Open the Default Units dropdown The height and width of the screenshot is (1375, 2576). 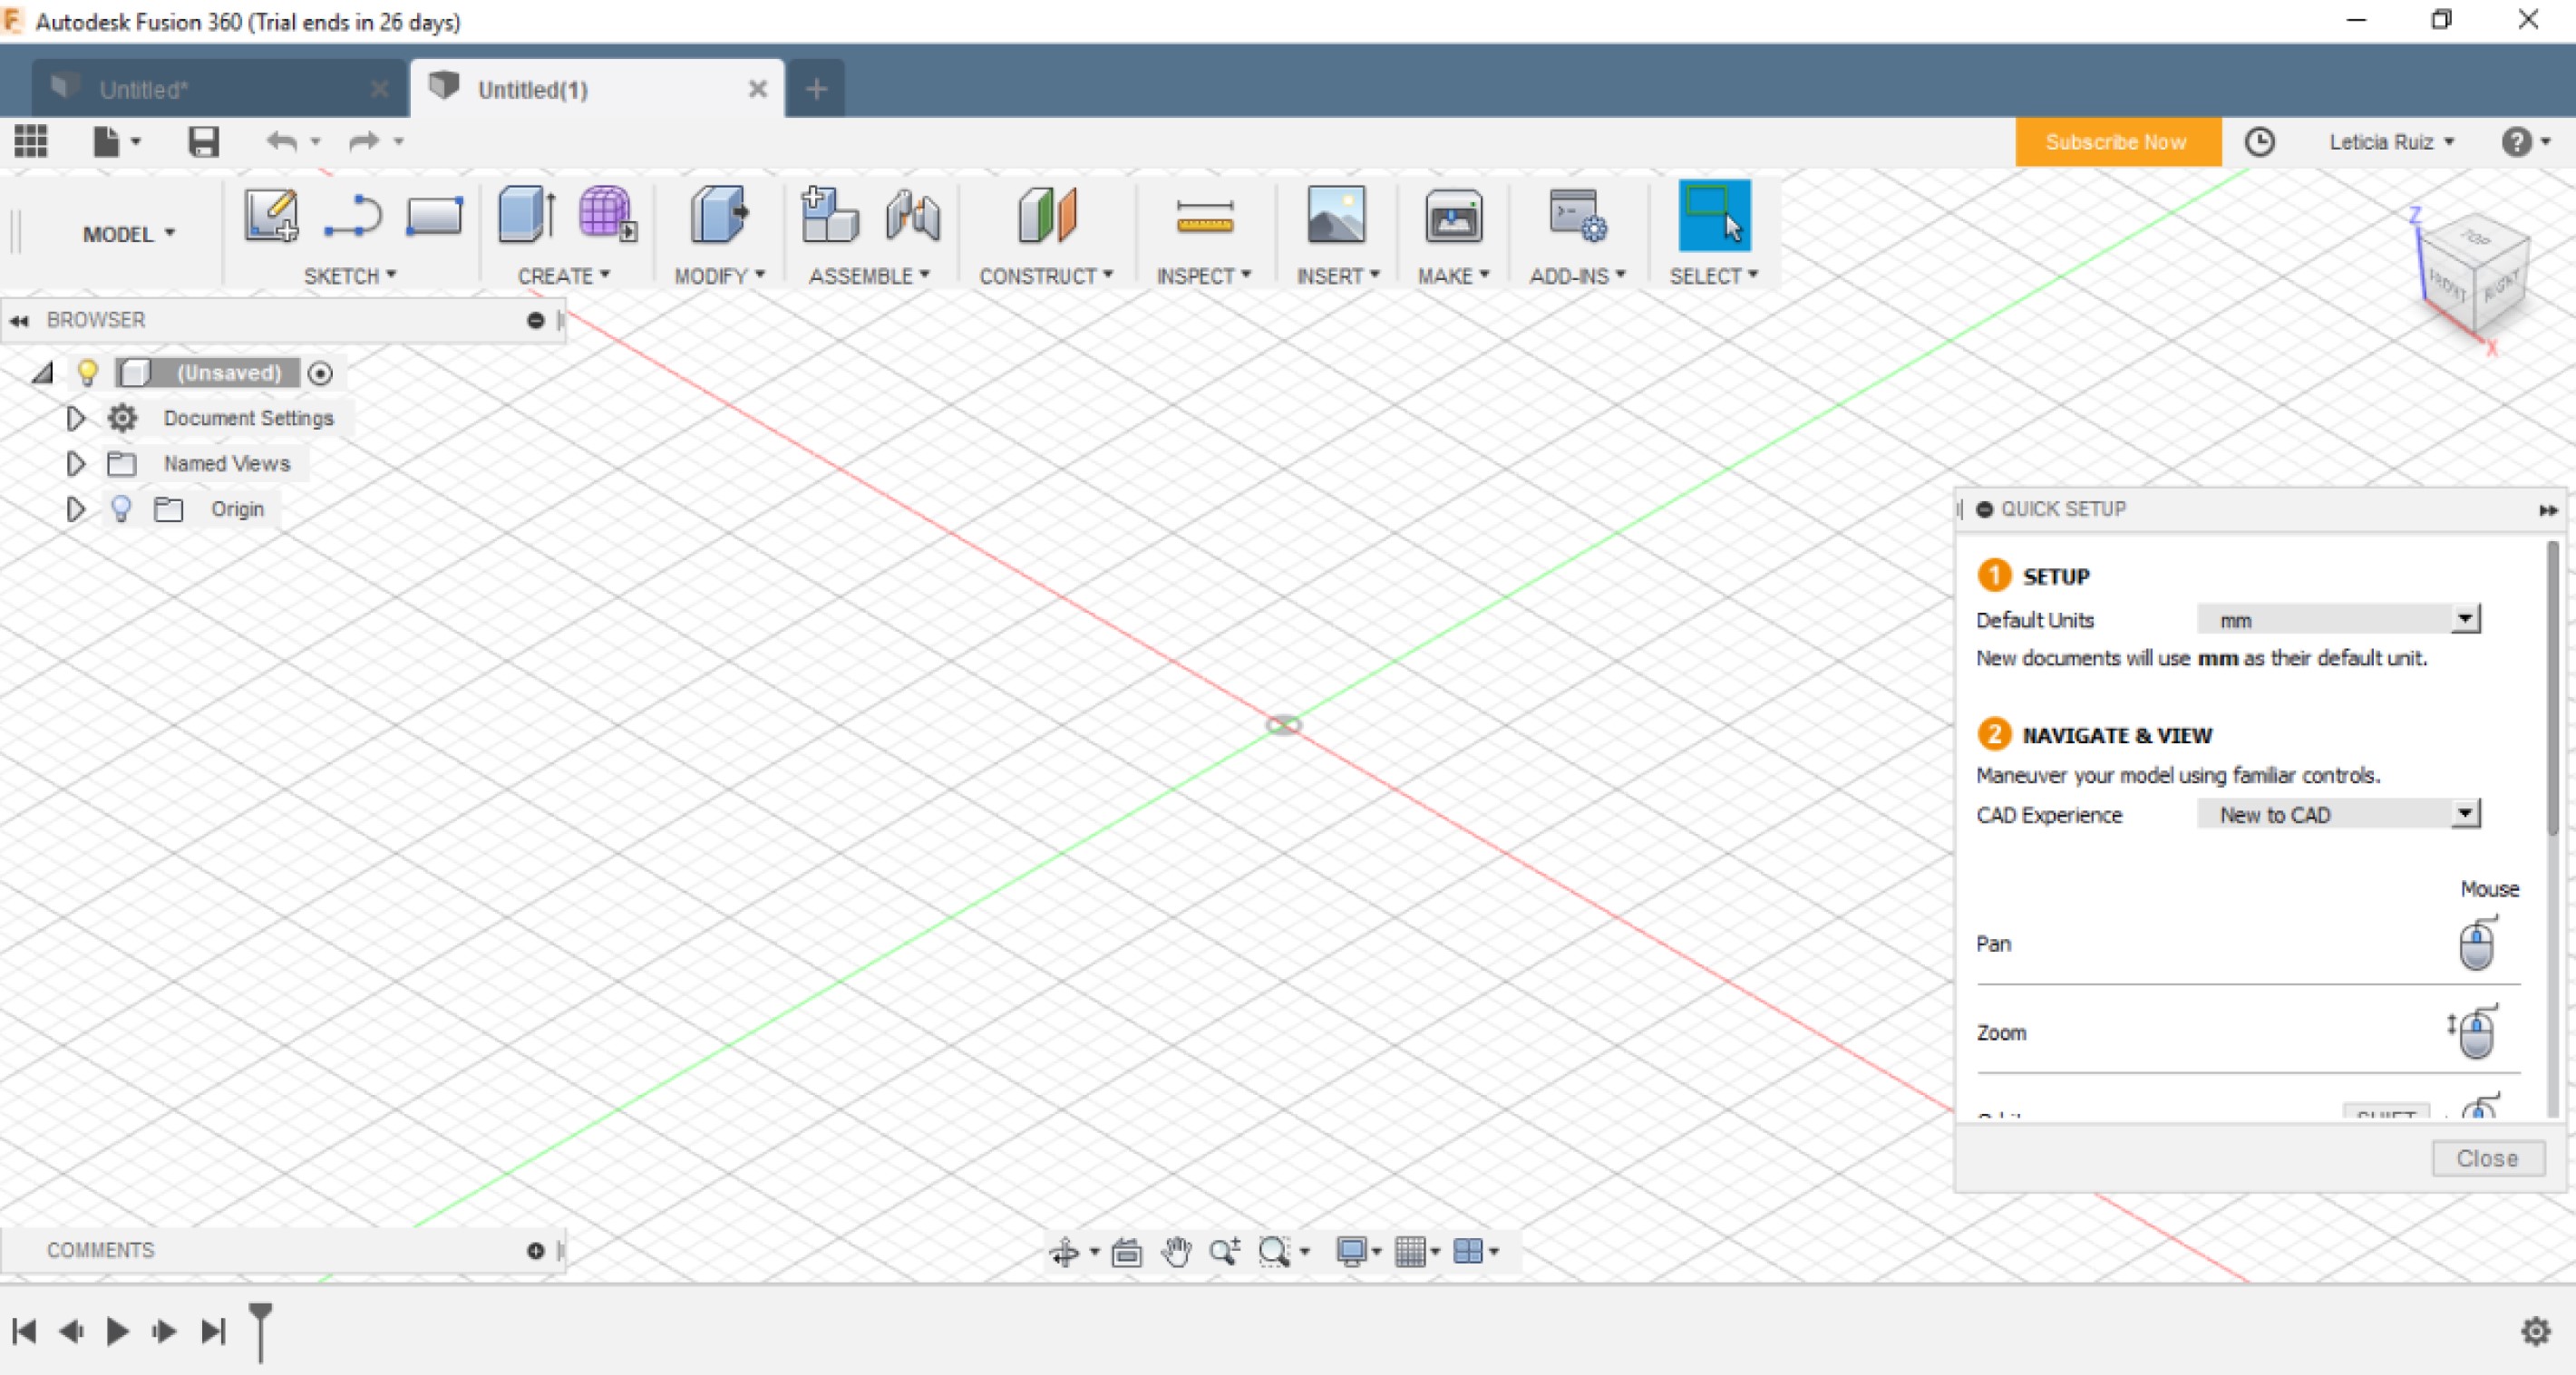pyautogui.click(x=2465, y=619)
